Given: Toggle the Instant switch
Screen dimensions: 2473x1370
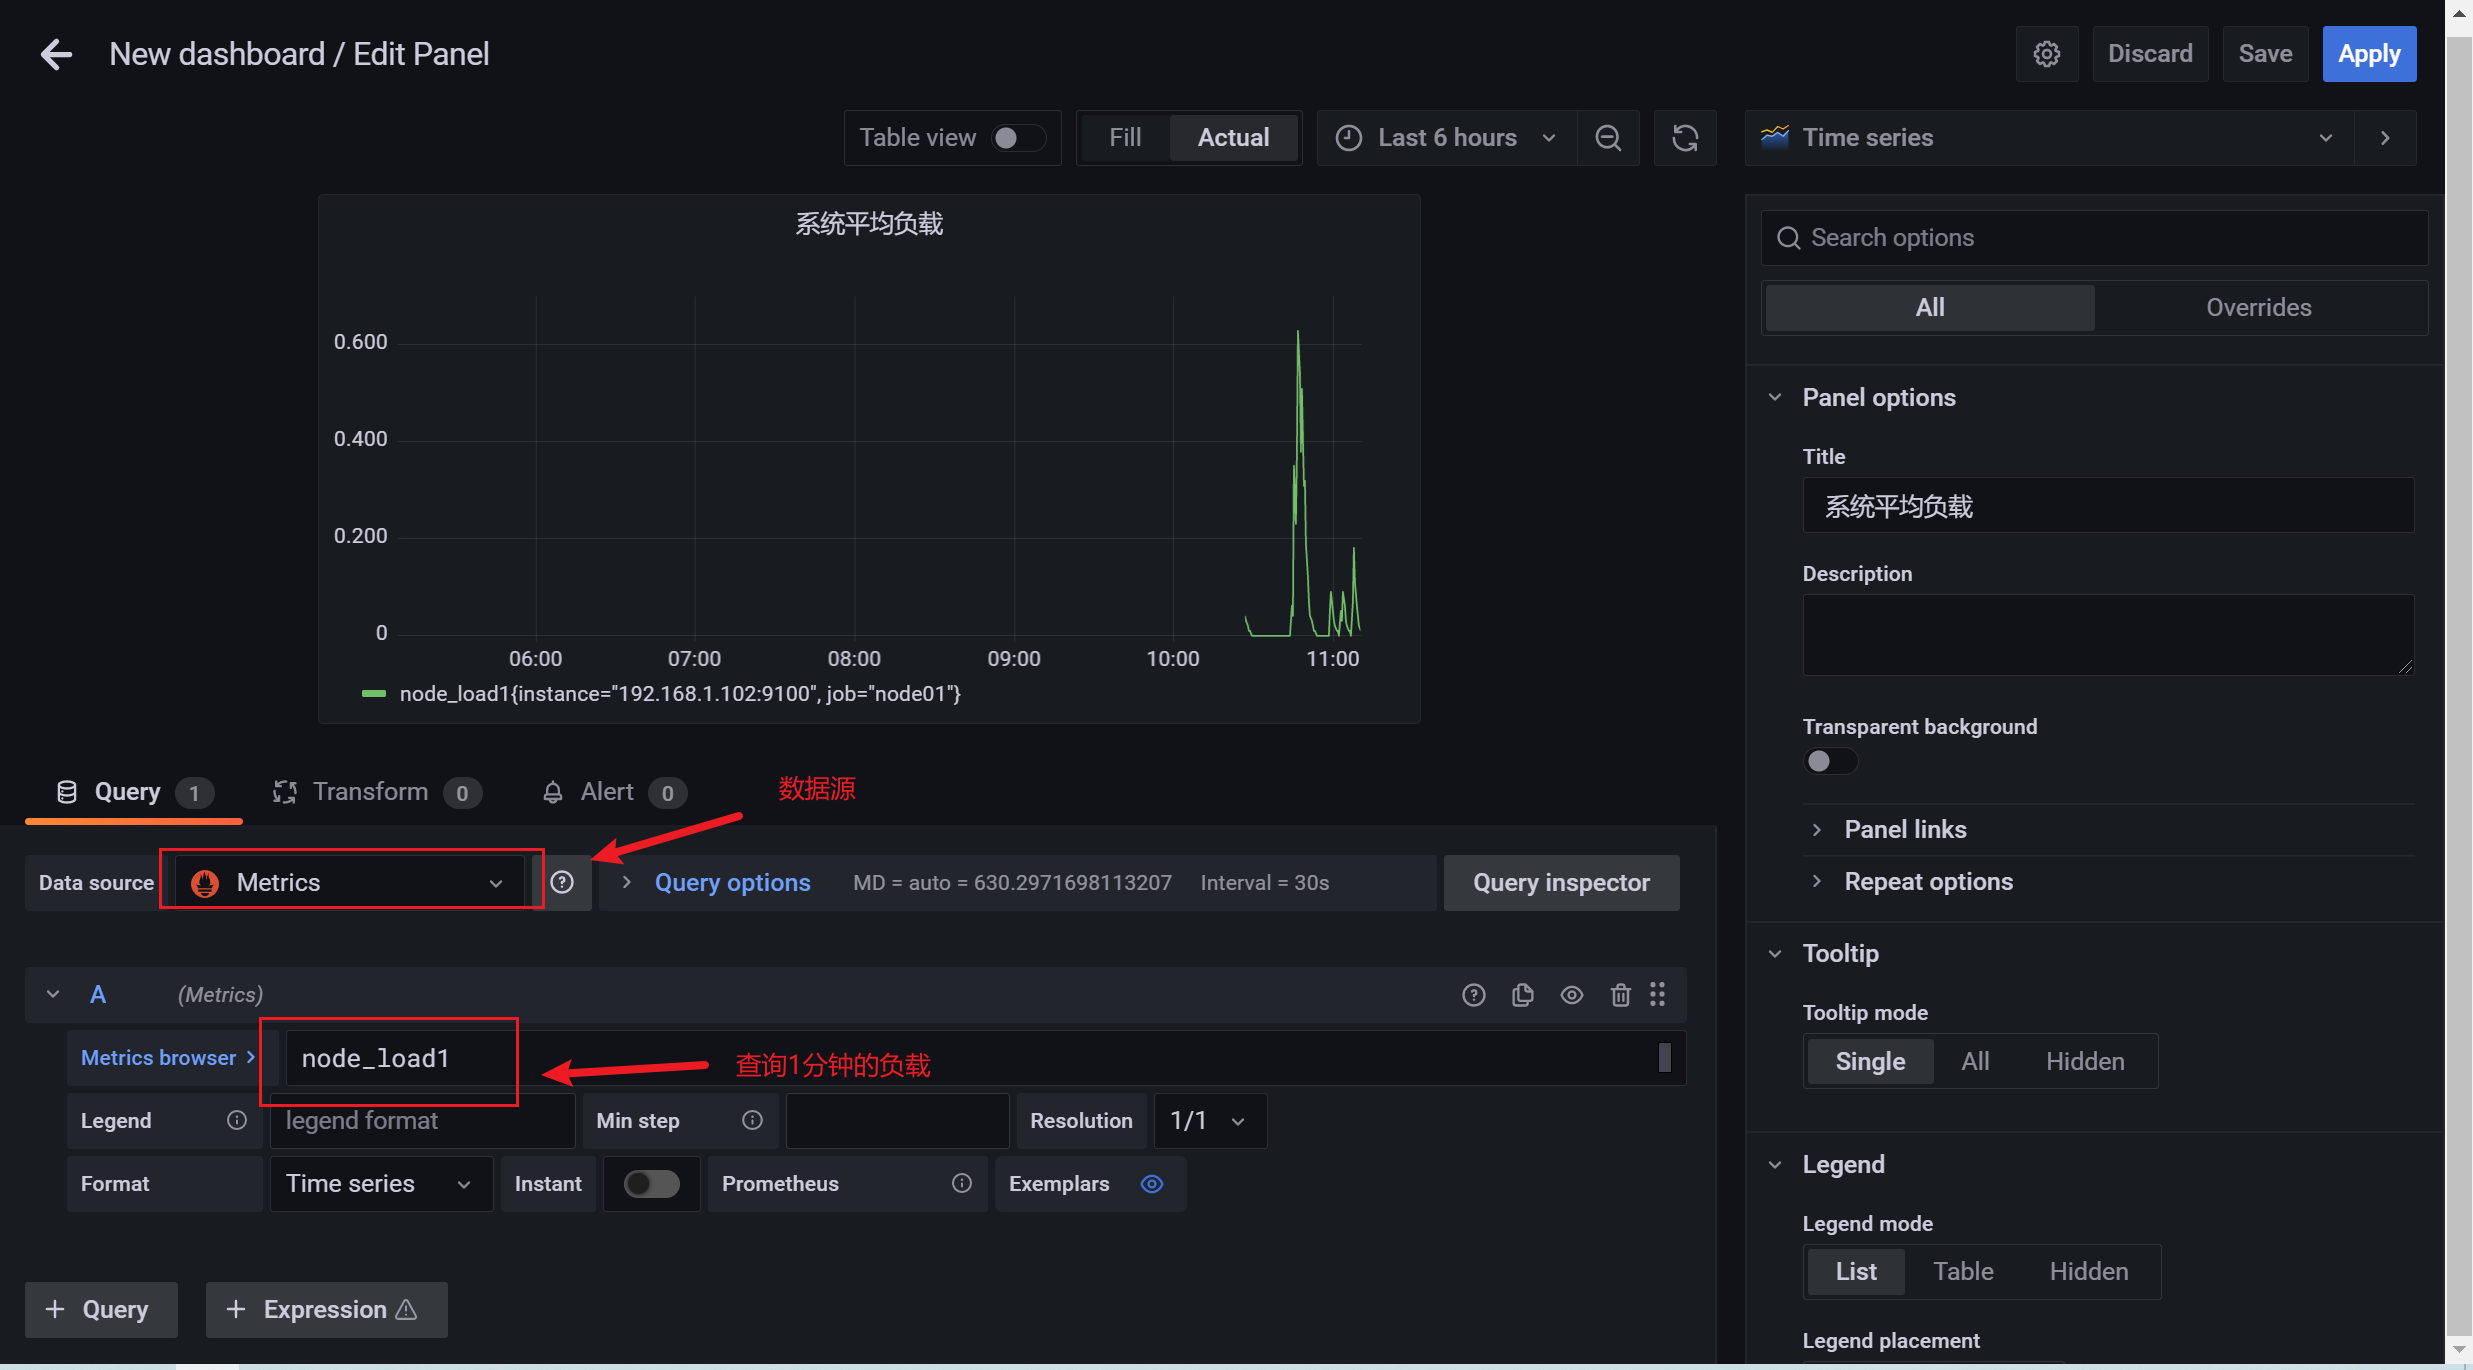Looking at the screenshot, I should 652,1184.
